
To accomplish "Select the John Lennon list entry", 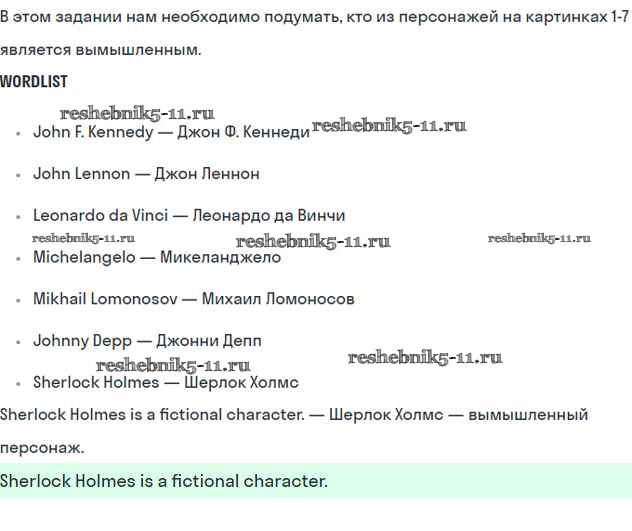I will (x=146, y=174).
